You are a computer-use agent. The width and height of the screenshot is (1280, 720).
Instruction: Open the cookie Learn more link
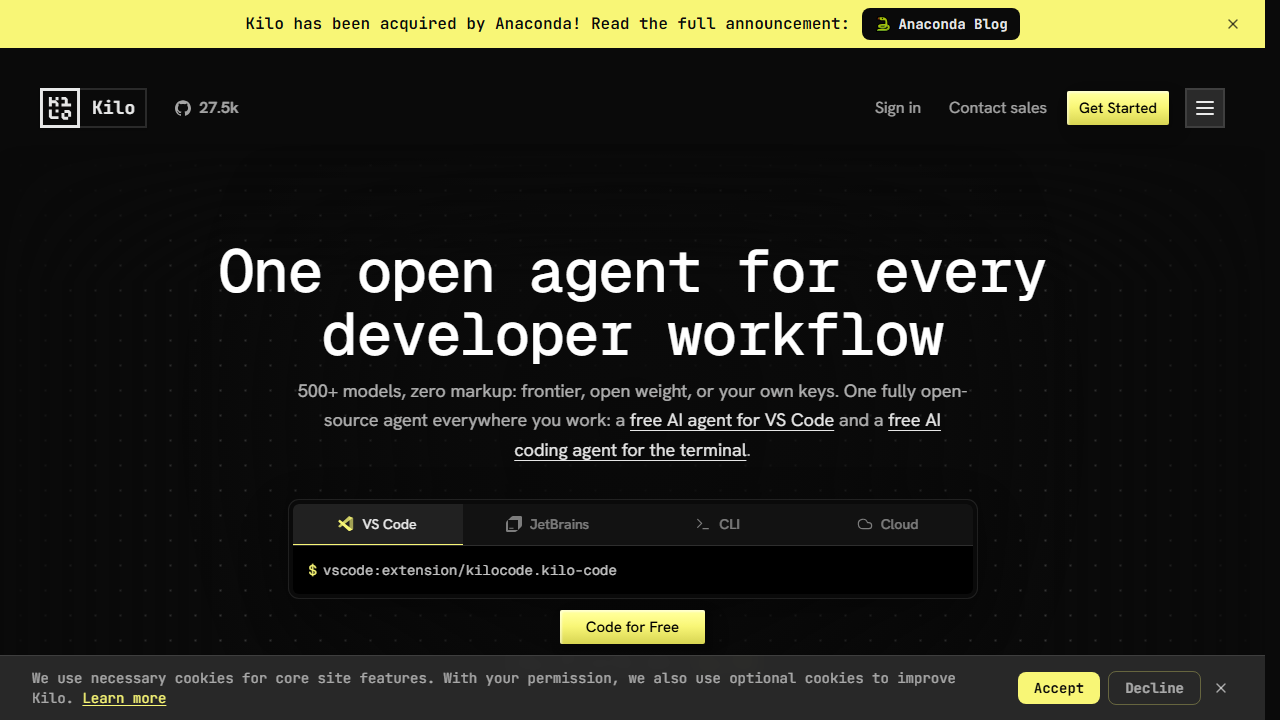[124, 698]
